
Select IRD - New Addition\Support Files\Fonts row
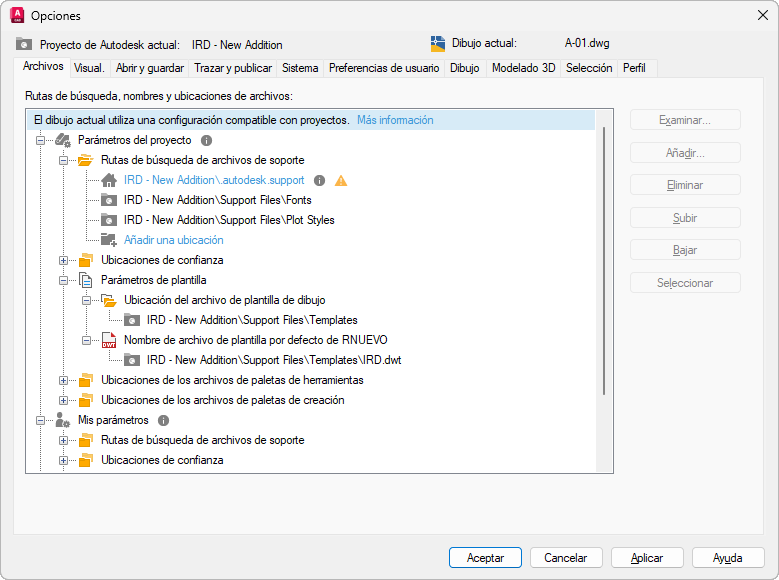coord(218,200)
